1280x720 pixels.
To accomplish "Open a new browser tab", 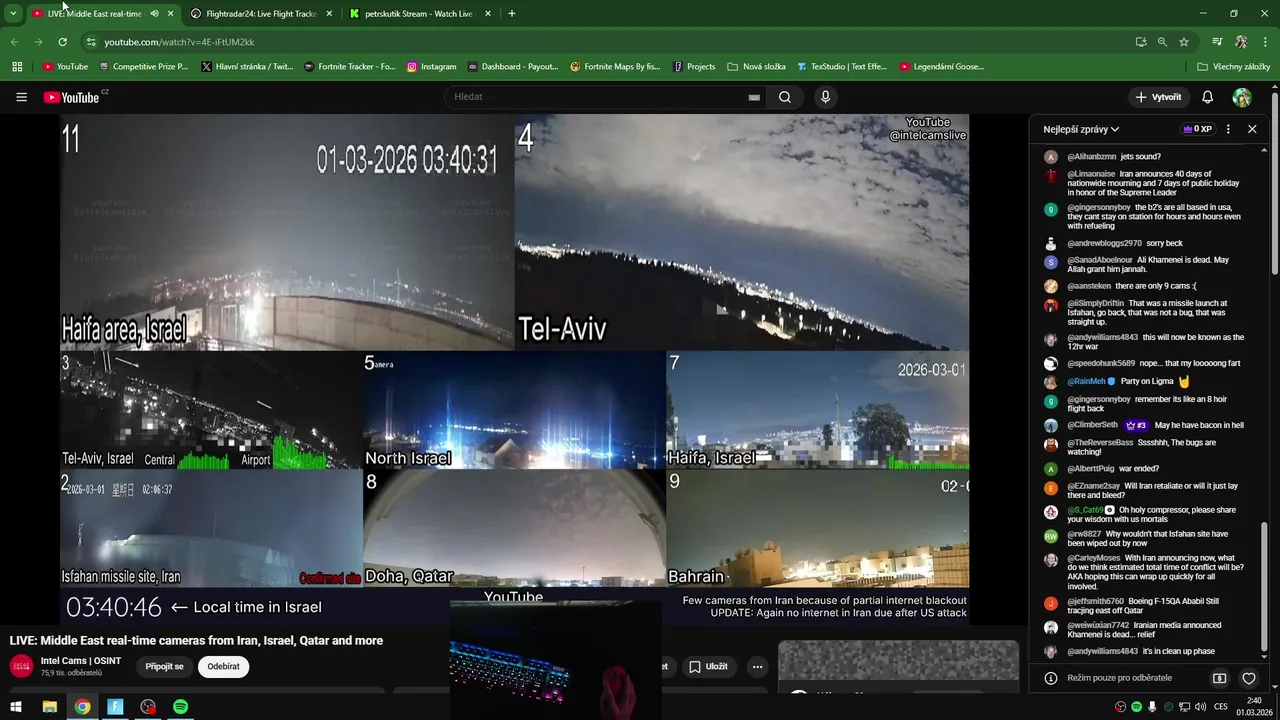I will coord(512,14).
